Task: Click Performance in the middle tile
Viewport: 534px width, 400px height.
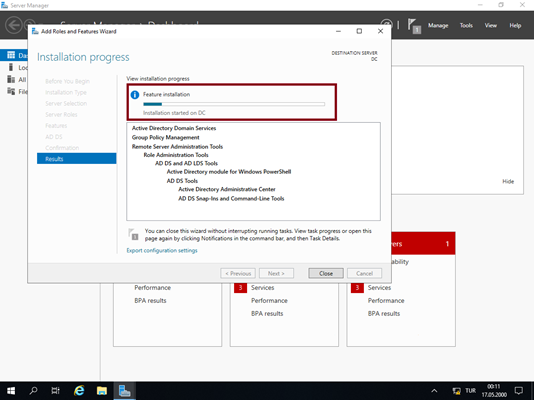Action: pos(269,301)
